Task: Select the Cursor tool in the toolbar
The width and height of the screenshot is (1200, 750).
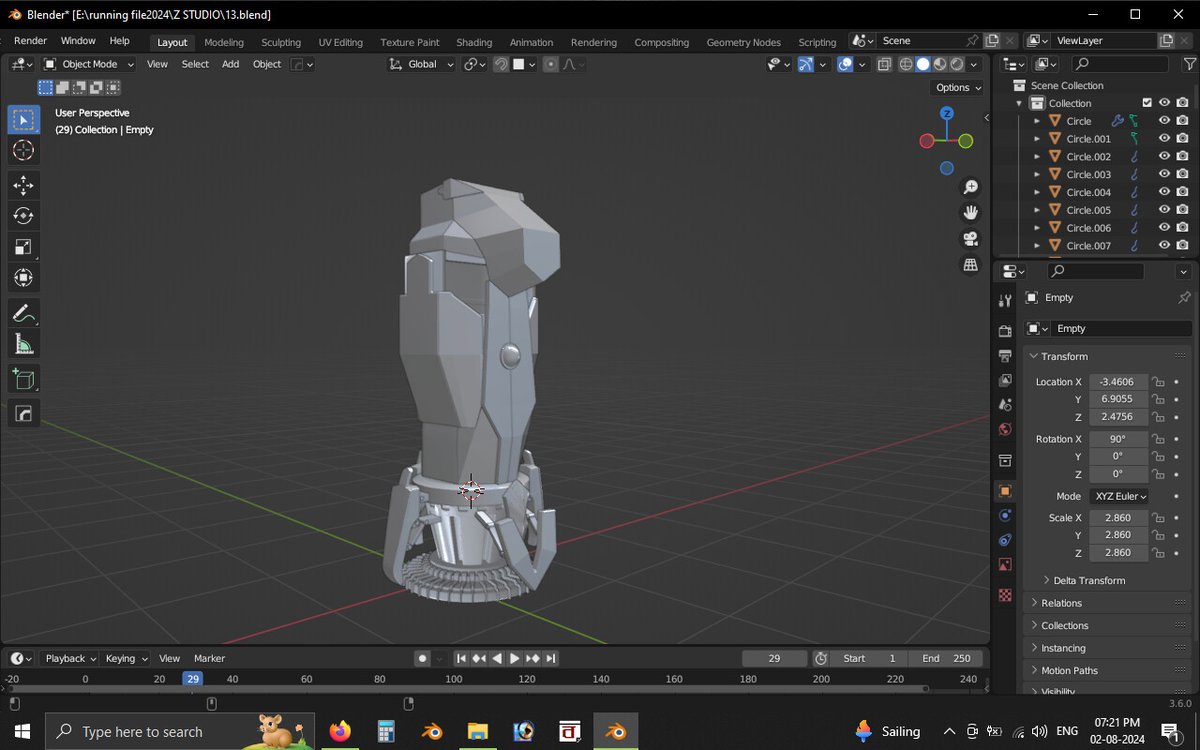Action: coord(23,151)
